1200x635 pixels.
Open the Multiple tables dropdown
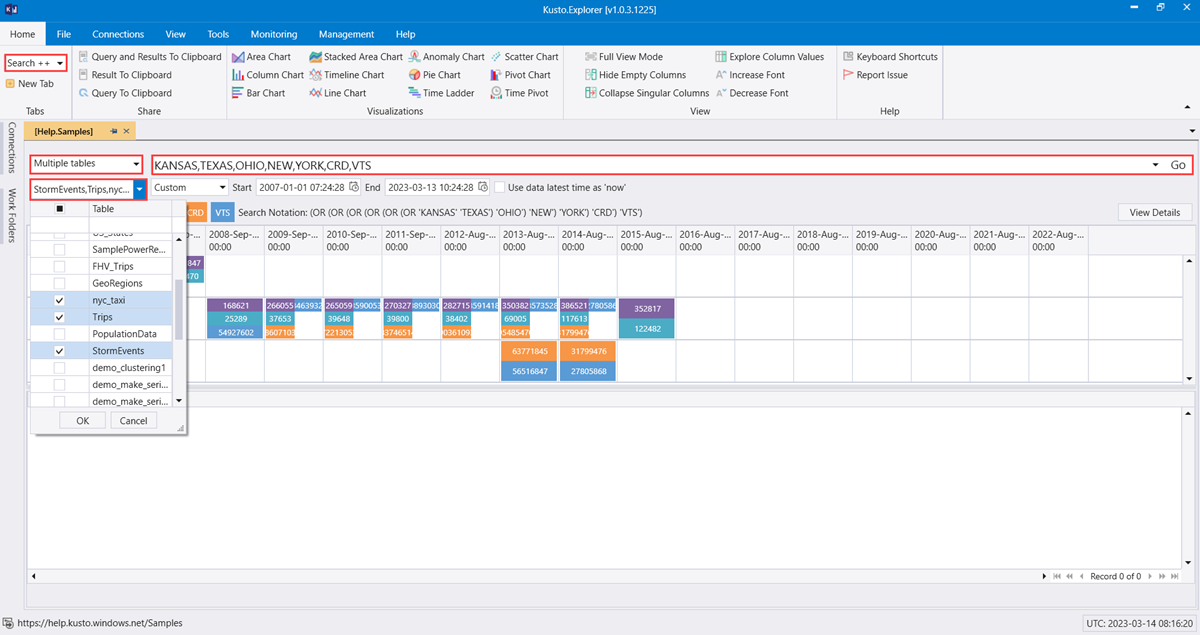tap(134, 162)
